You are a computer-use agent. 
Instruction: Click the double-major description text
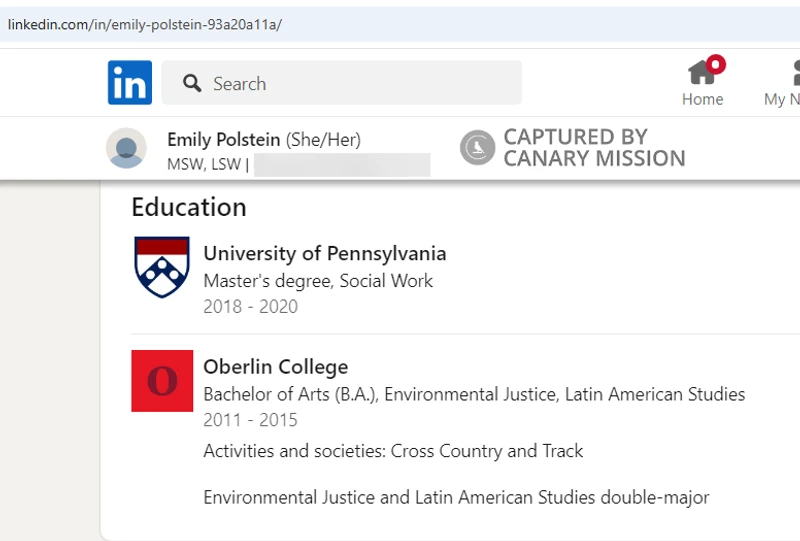[456, 498]
